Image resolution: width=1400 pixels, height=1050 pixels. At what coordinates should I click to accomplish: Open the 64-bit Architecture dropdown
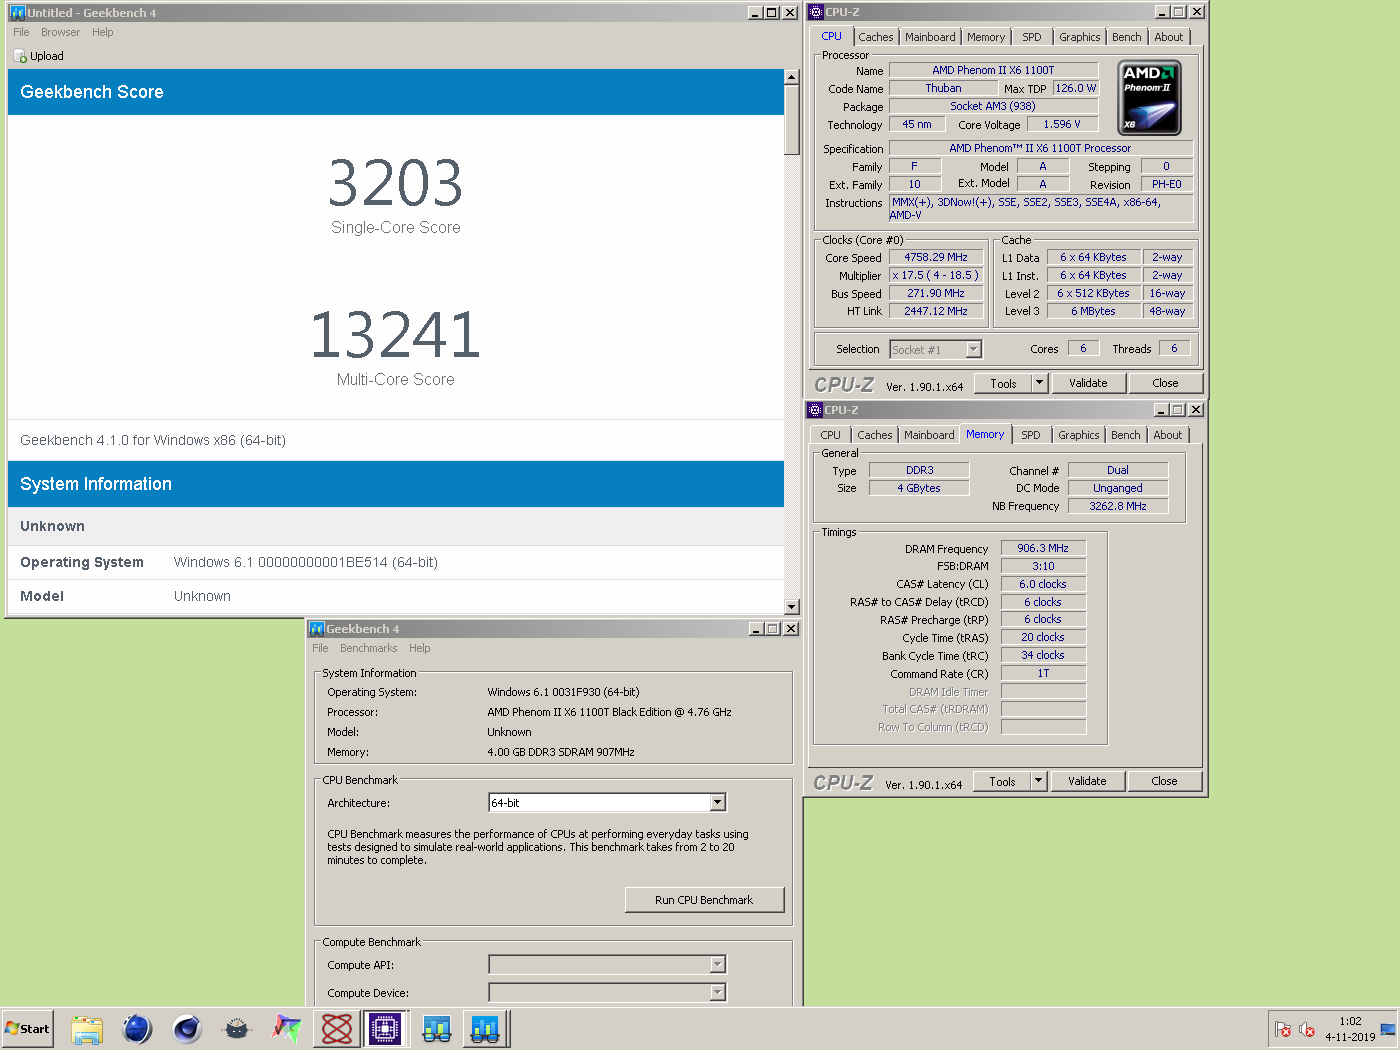click(x=717, y=803)
